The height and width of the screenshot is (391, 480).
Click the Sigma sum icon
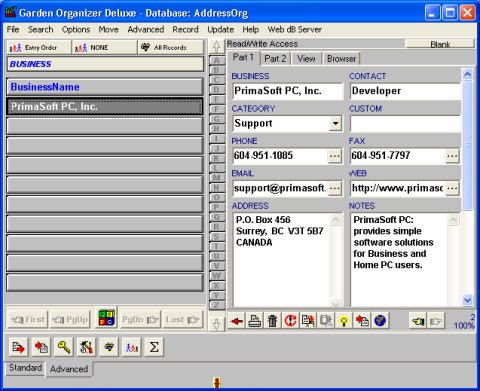click(154, 347)
